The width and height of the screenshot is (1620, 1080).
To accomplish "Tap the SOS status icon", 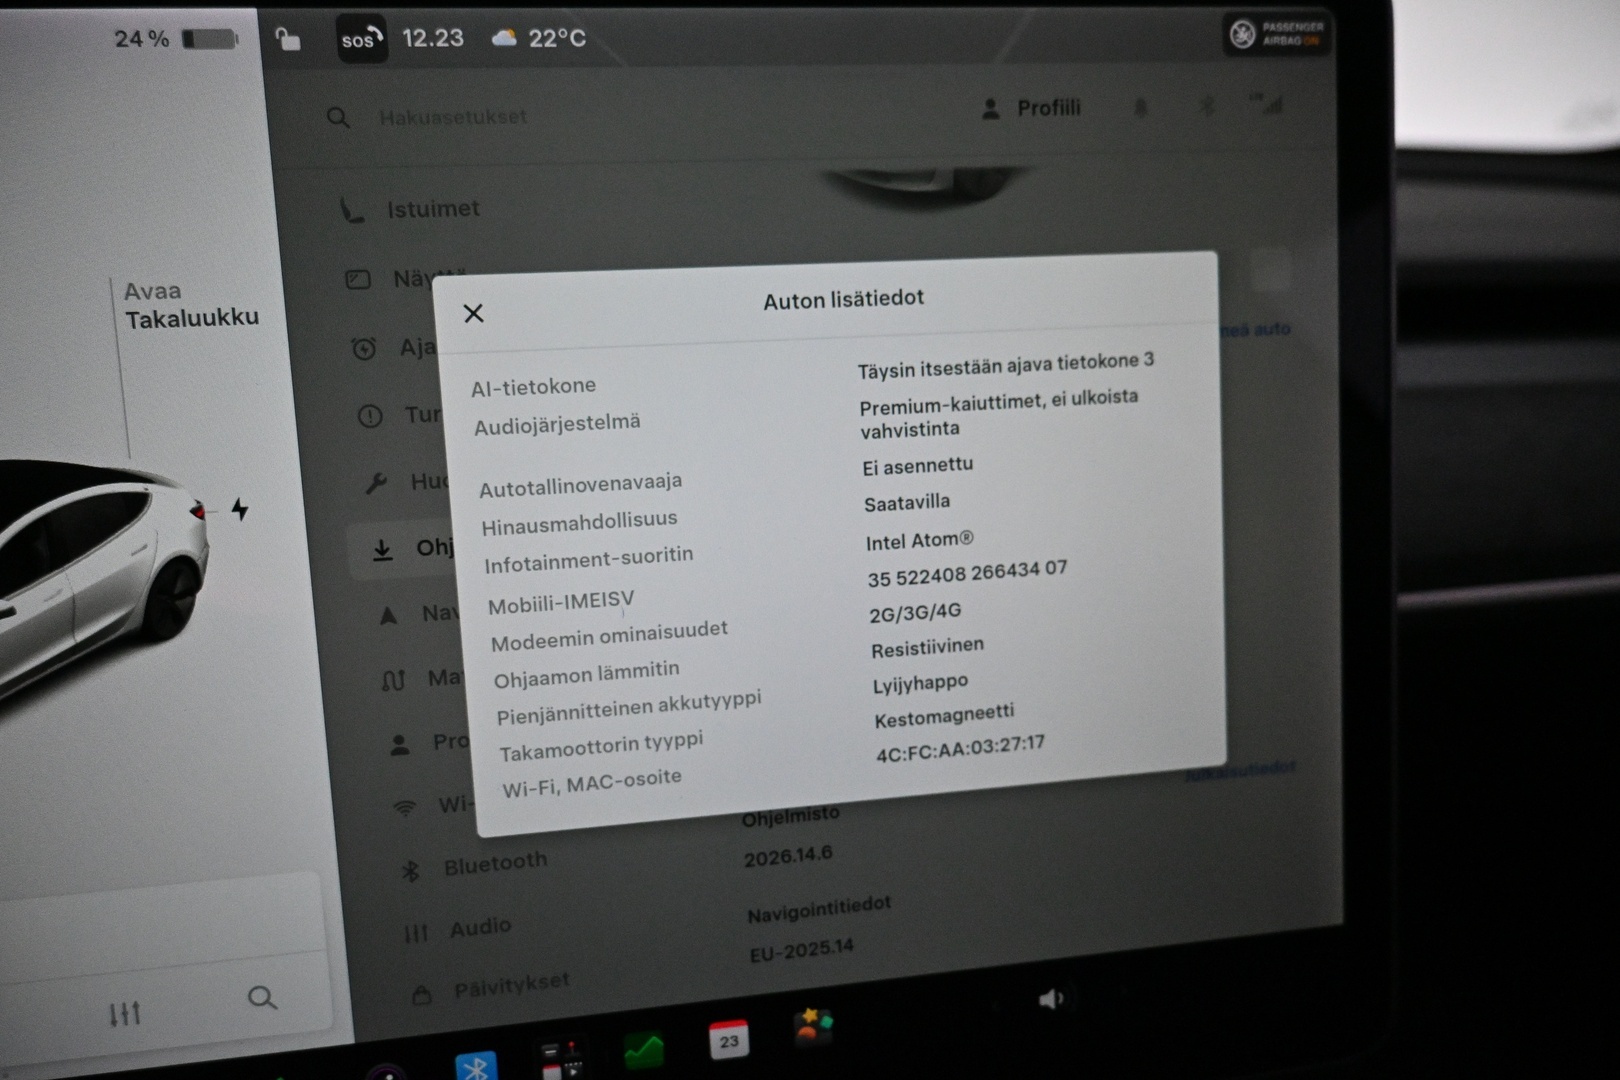I will [361, 39].
